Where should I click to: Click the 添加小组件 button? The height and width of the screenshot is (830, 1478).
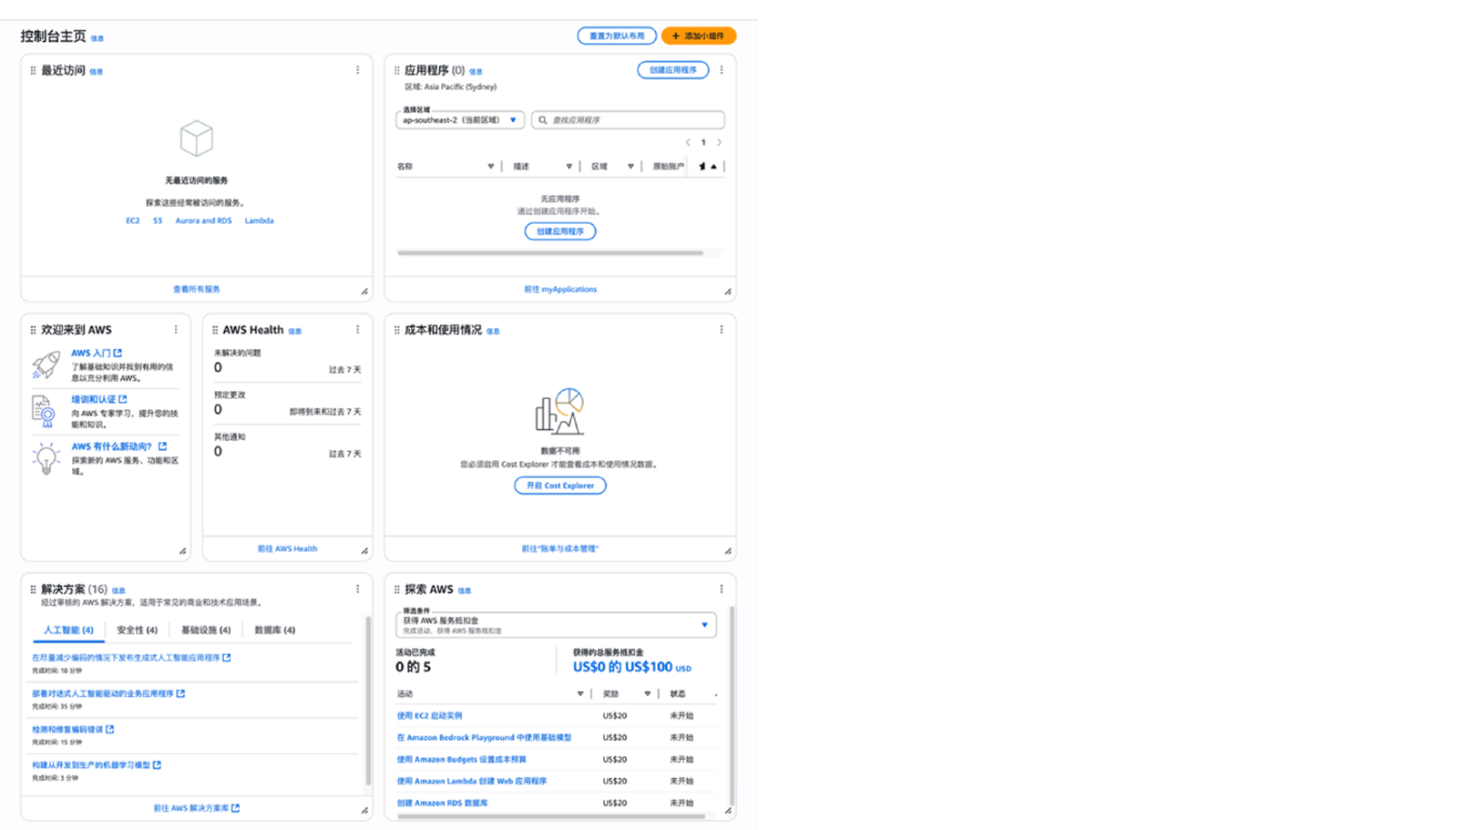698,36
